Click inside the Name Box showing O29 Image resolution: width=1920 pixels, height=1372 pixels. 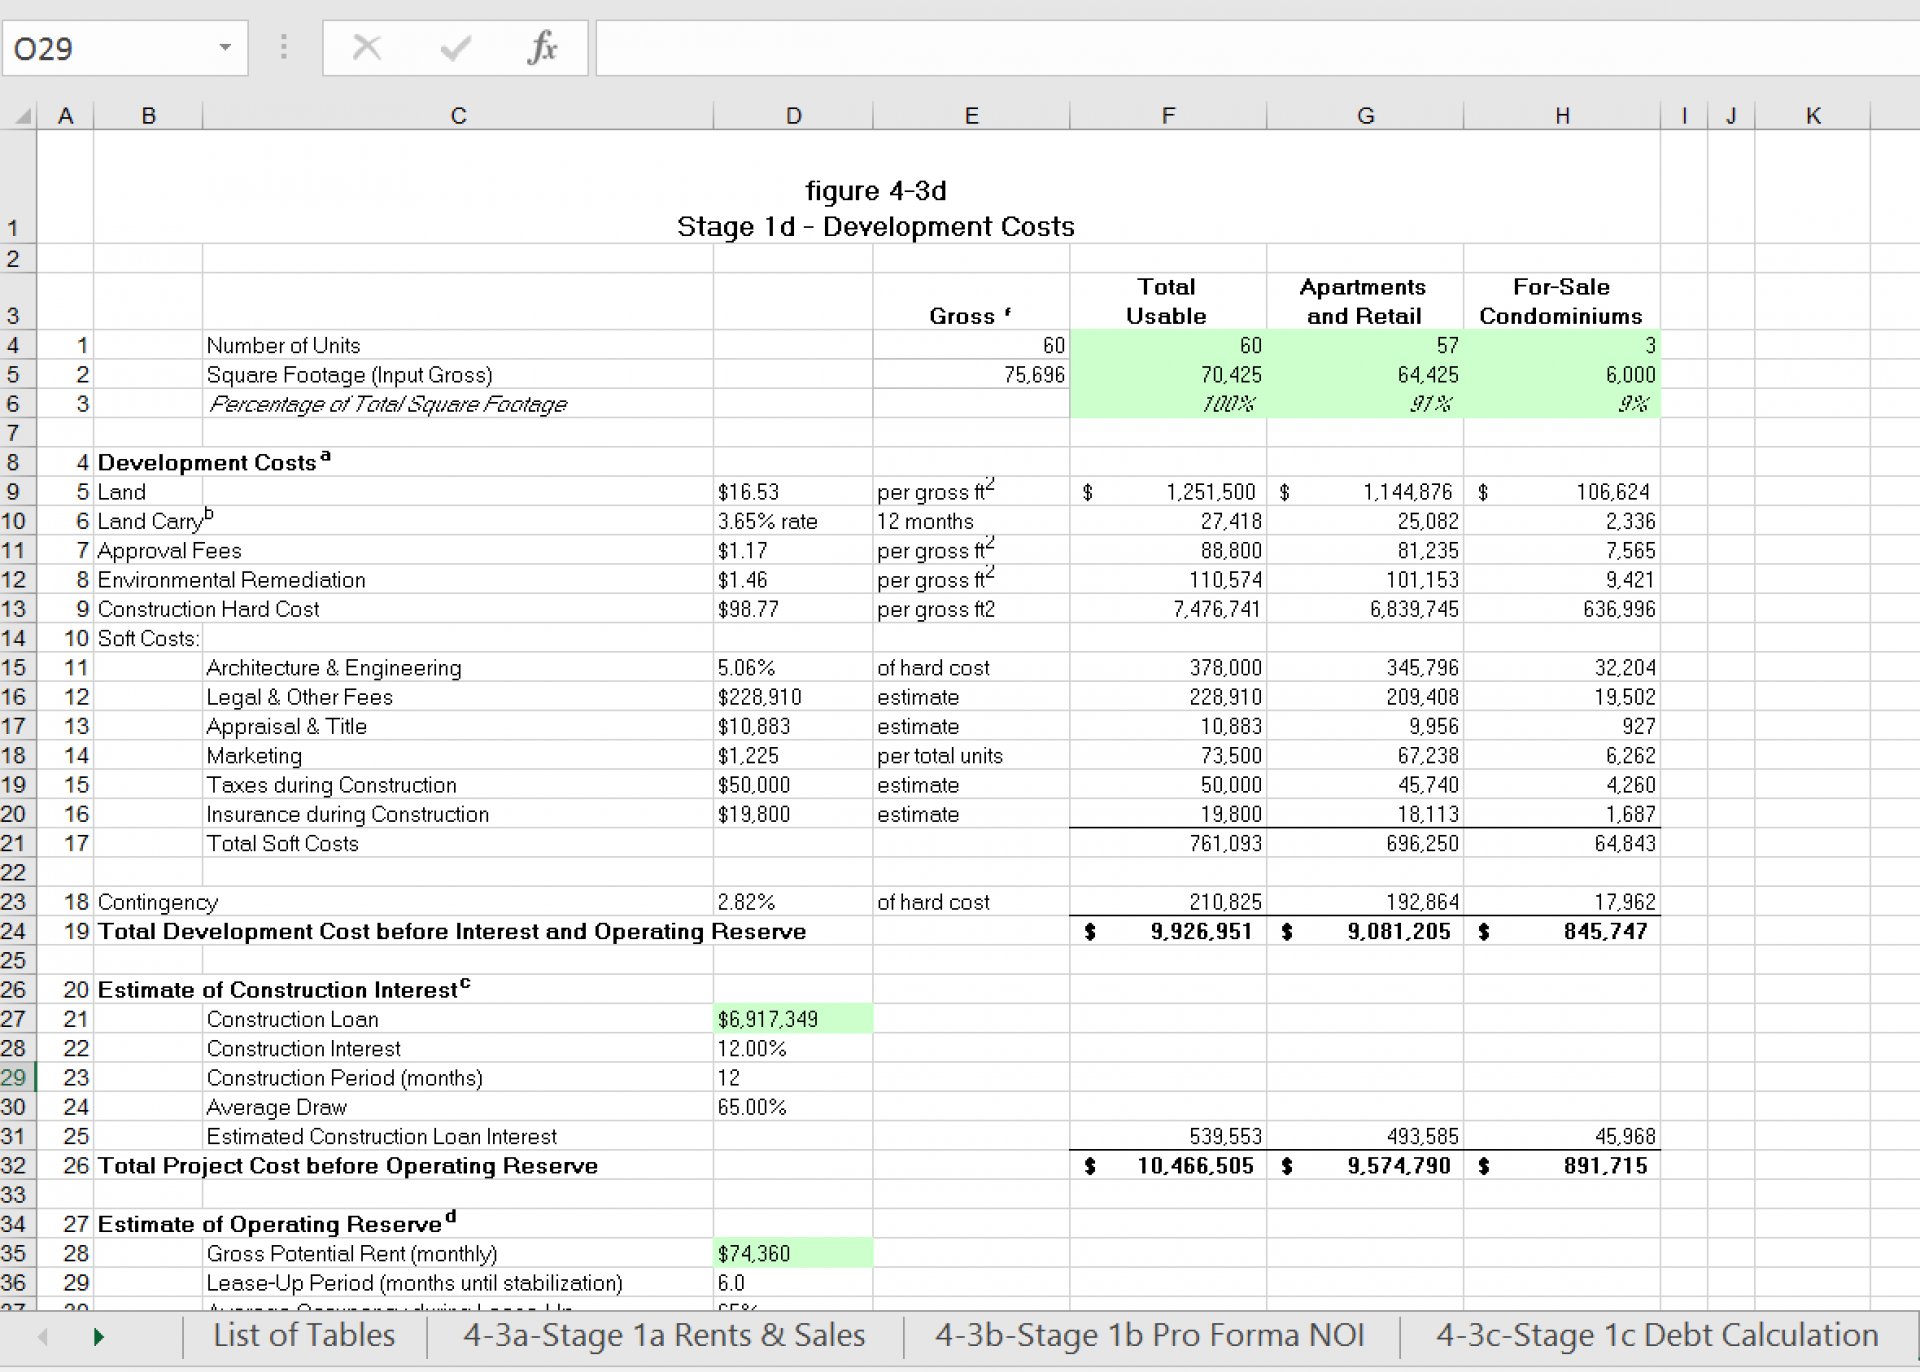click(x=110, y=47)
